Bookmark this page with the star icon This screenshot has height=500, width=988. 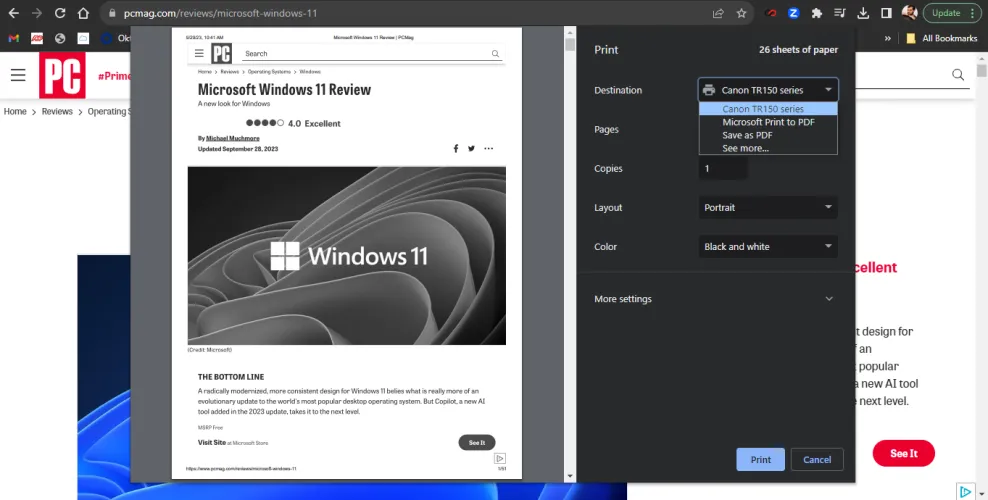click(x=741, y=13)
